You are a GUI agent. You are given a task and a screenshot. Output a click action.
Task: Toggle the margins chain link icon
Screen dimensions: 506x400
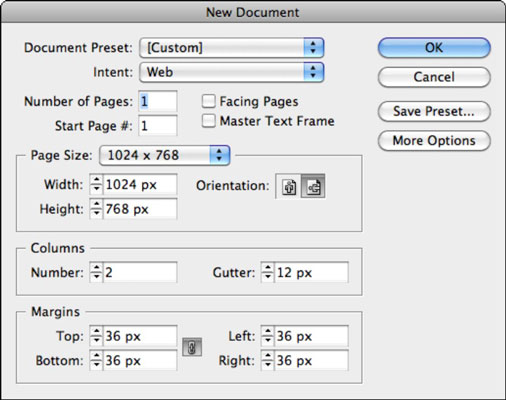pos(192,347)
